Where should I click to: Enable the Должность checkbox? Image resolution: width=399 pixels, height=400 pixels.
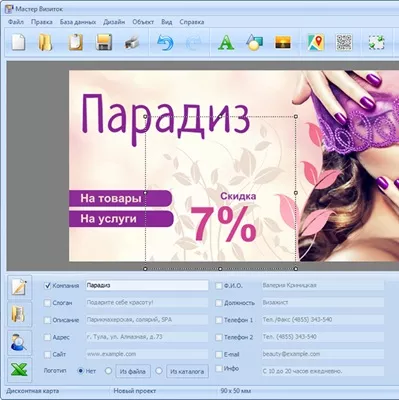pos(219,303)
